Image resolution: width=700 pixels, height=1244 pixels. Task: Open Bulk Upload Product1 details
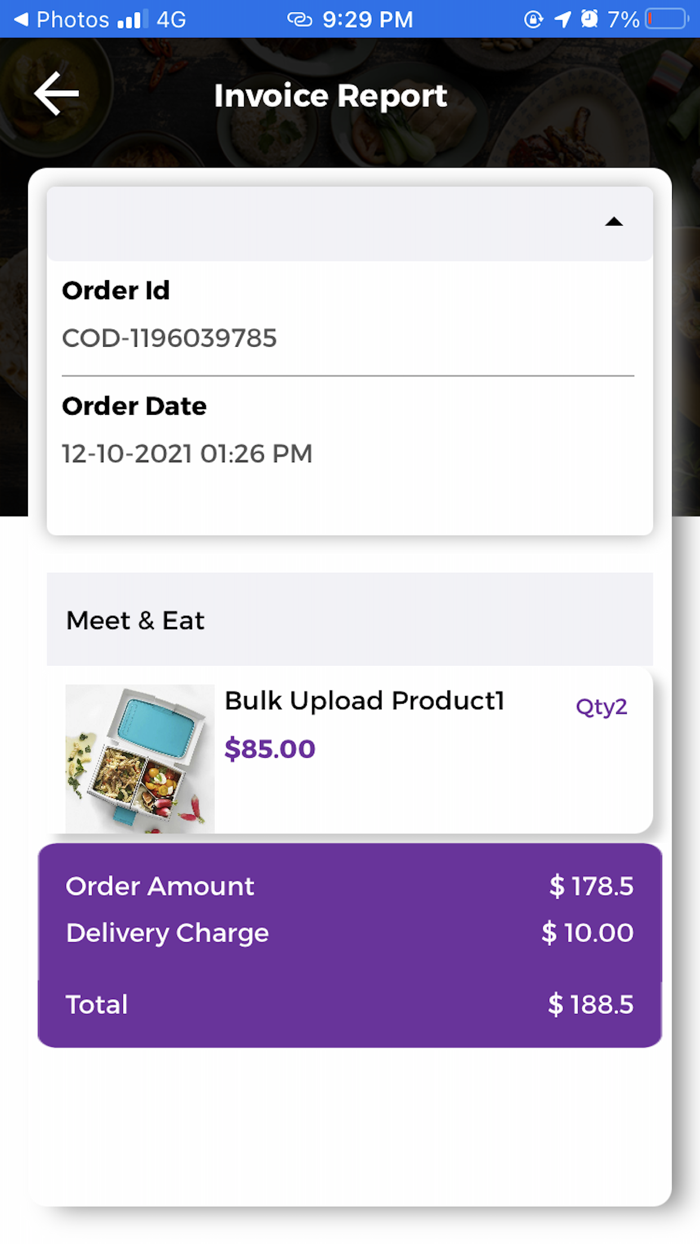point(364,701)
